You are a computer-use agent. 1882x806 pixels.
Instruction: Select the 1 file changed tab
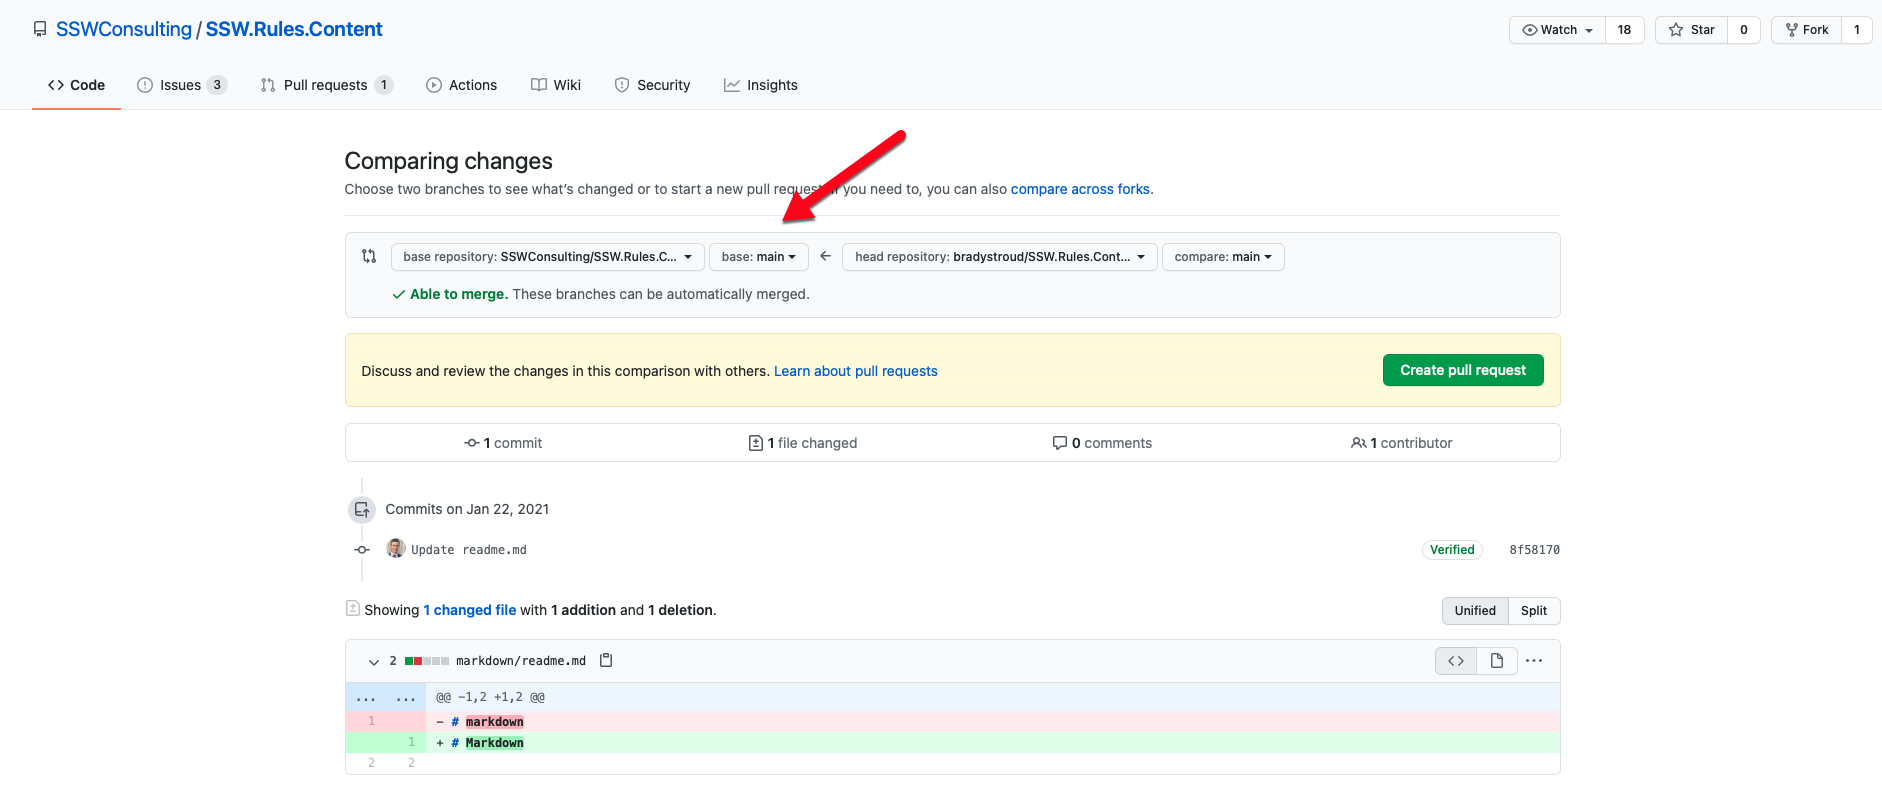tap(803, 443)
